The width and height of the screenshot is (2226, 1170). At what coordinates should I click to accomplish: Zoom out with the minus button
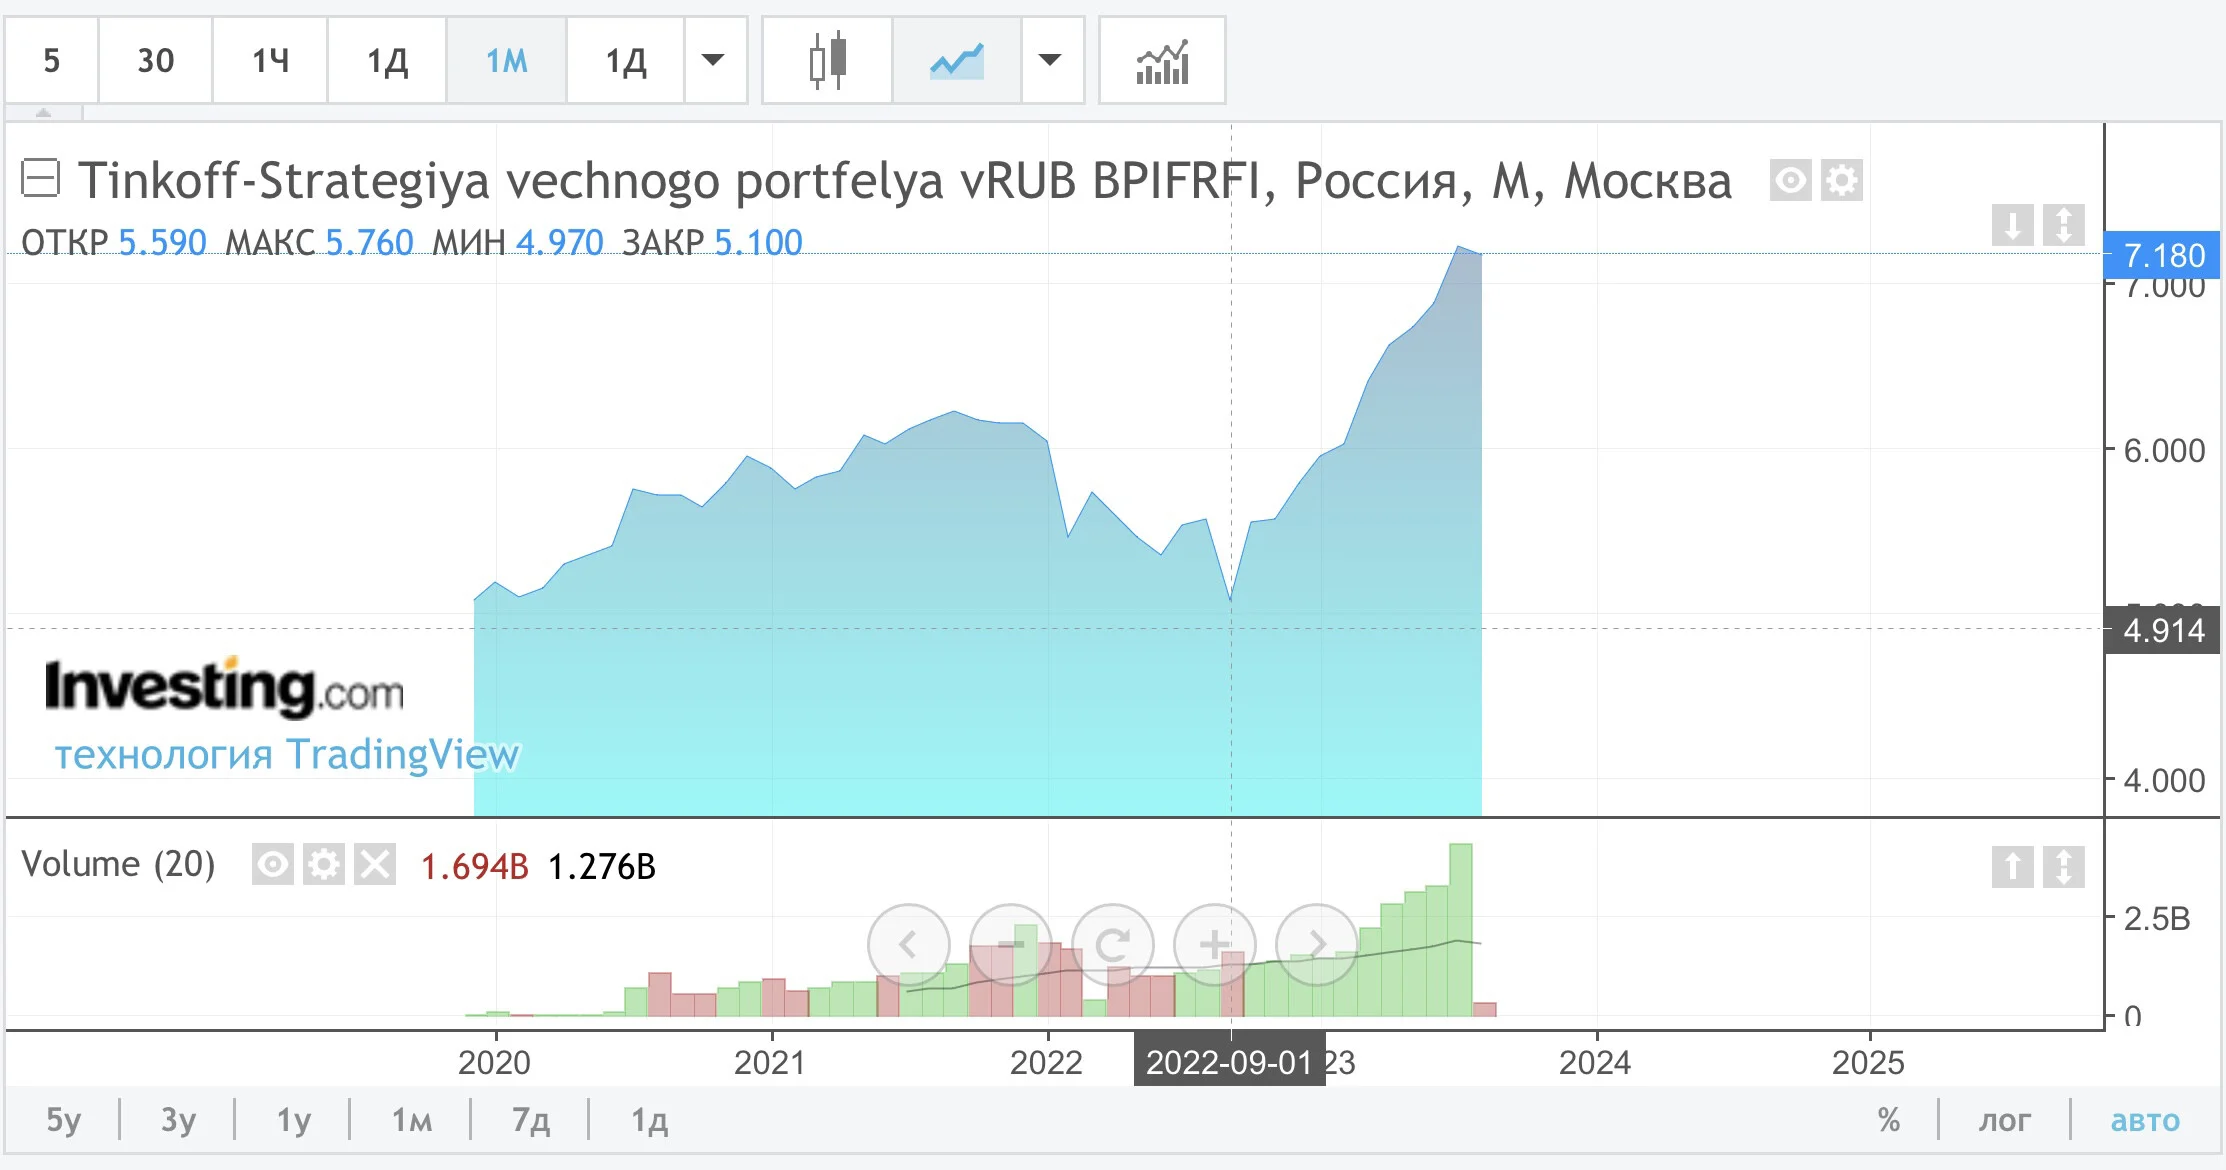pos(1011,944)
